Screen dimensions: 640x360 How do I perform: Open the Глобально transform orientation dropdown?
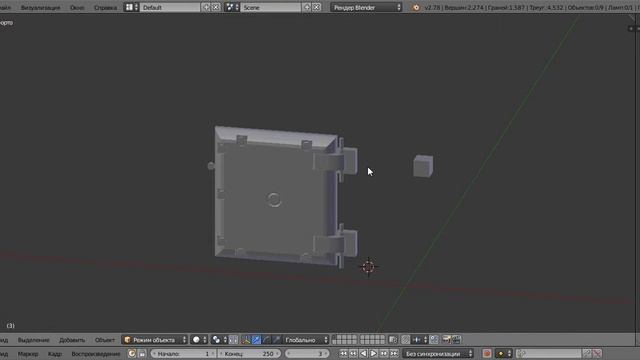tap(306, 340)
